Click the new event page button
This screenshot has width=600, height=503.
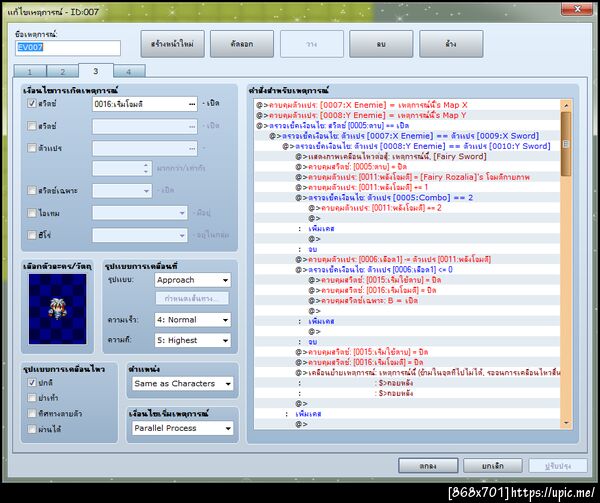(x=172, y=44)
